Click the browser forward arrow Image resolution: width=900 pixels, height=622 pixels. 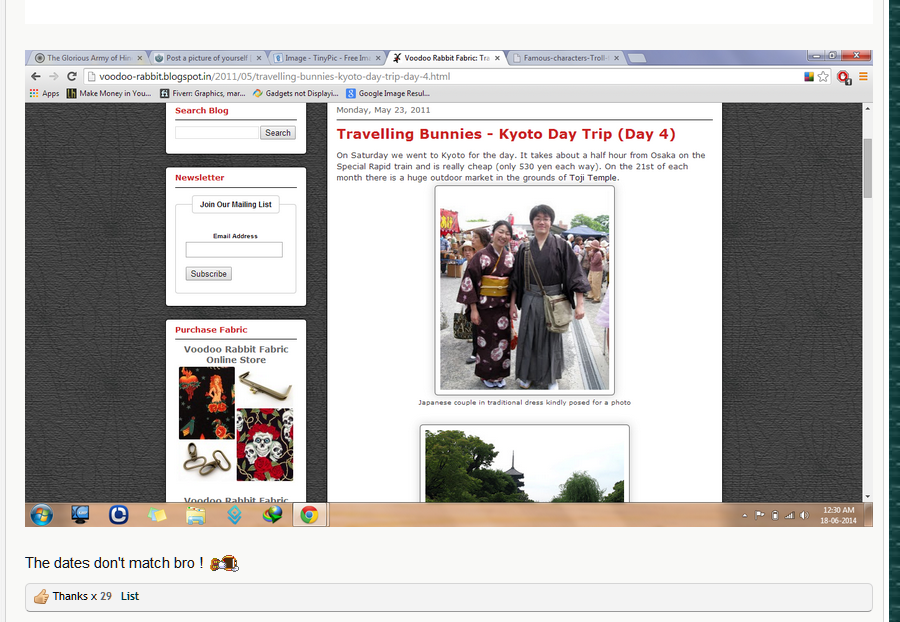pos(54,76)
